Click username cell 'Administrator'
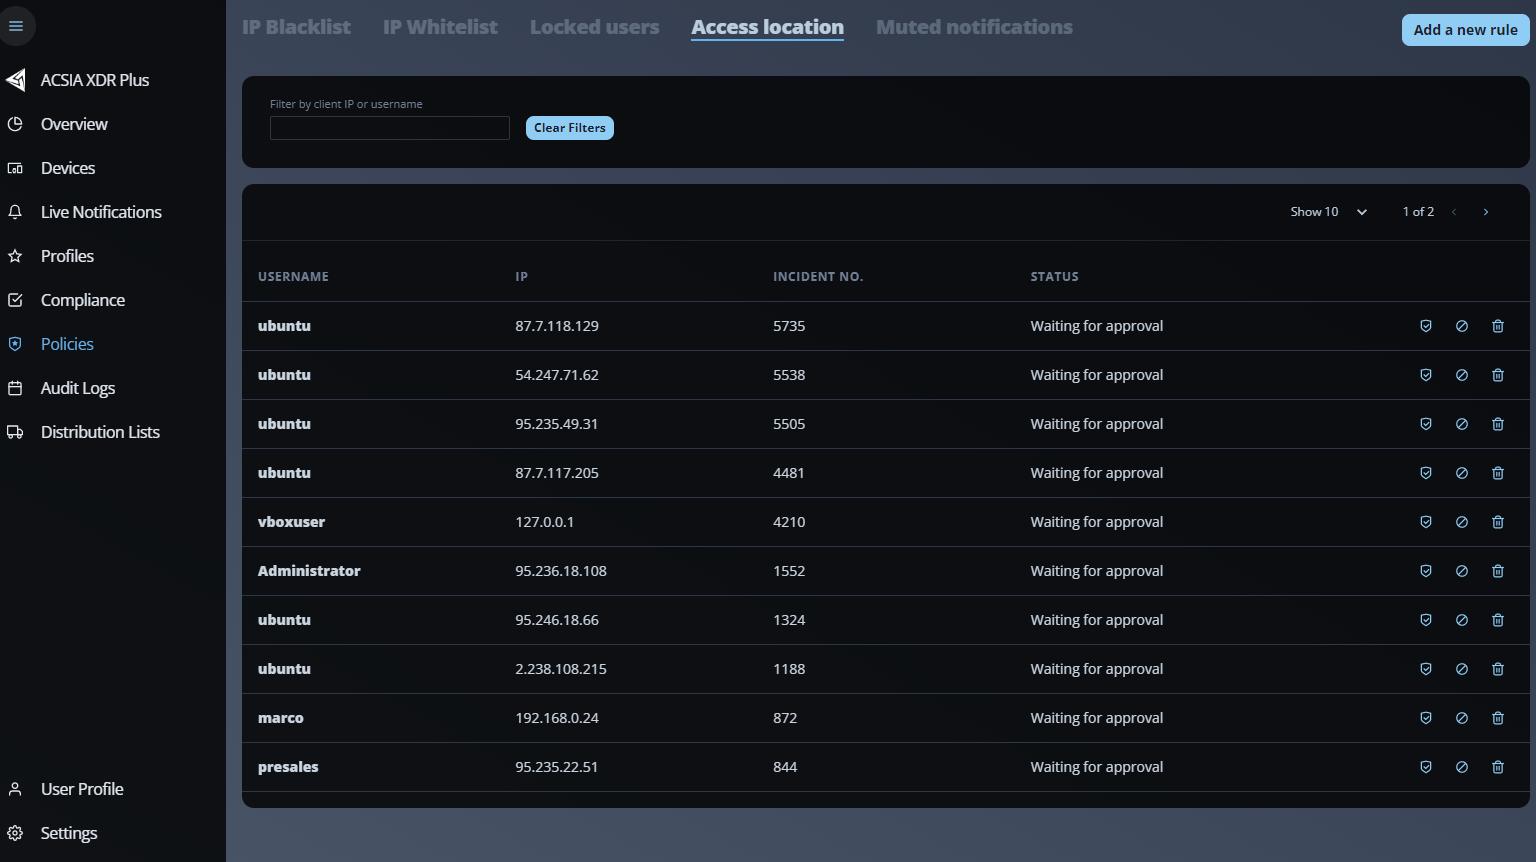Viewport: 1536px width, 862px height. pyautogui.click(x=309, y=571)
